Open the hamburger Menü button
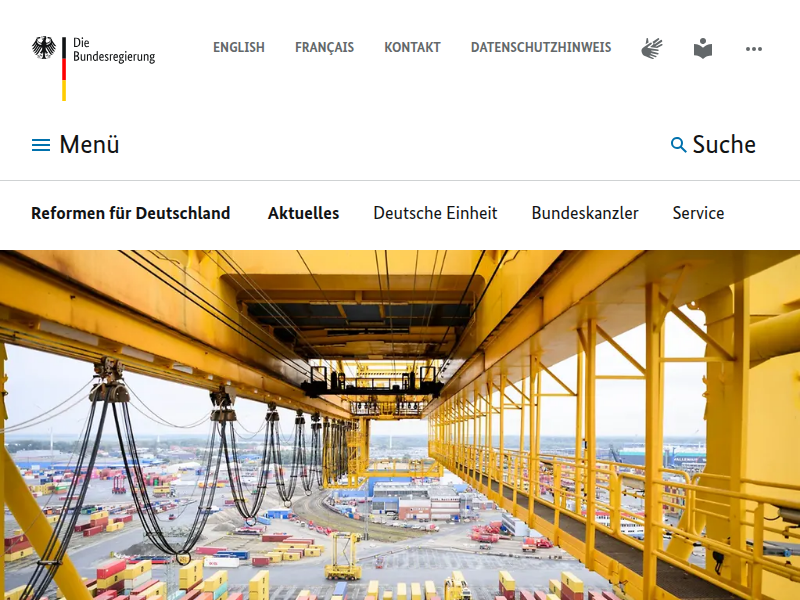 (76, 144)
